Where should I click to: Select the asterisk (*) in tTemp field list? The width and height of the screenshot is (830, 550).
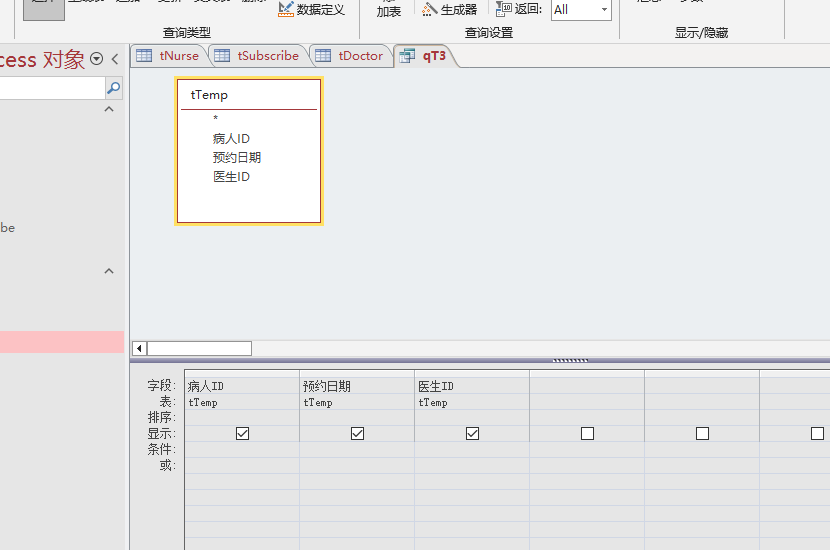tap(215, 119)
